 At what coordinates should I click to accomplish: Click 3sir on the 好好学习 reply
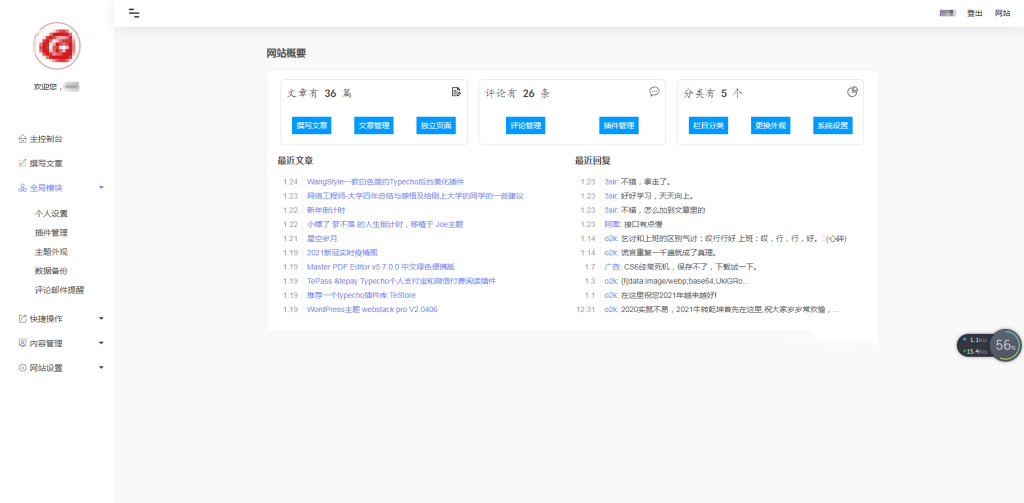(611, 196)
